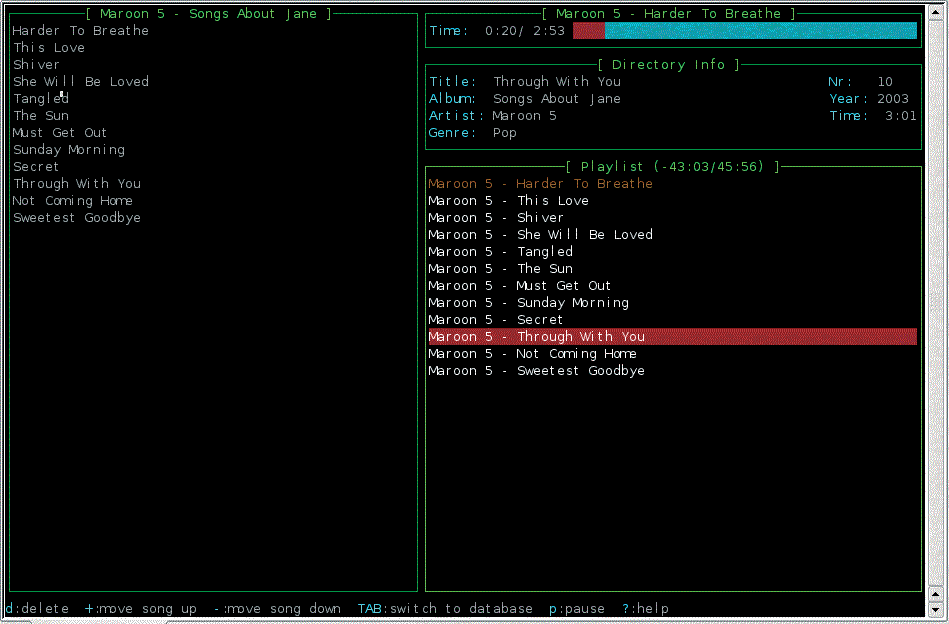Image resolution: width=949 pixels, height=624 pixels.
Task: Click the Playlist (-43:03/45:56) panel header
Action: tap(672, 166)
